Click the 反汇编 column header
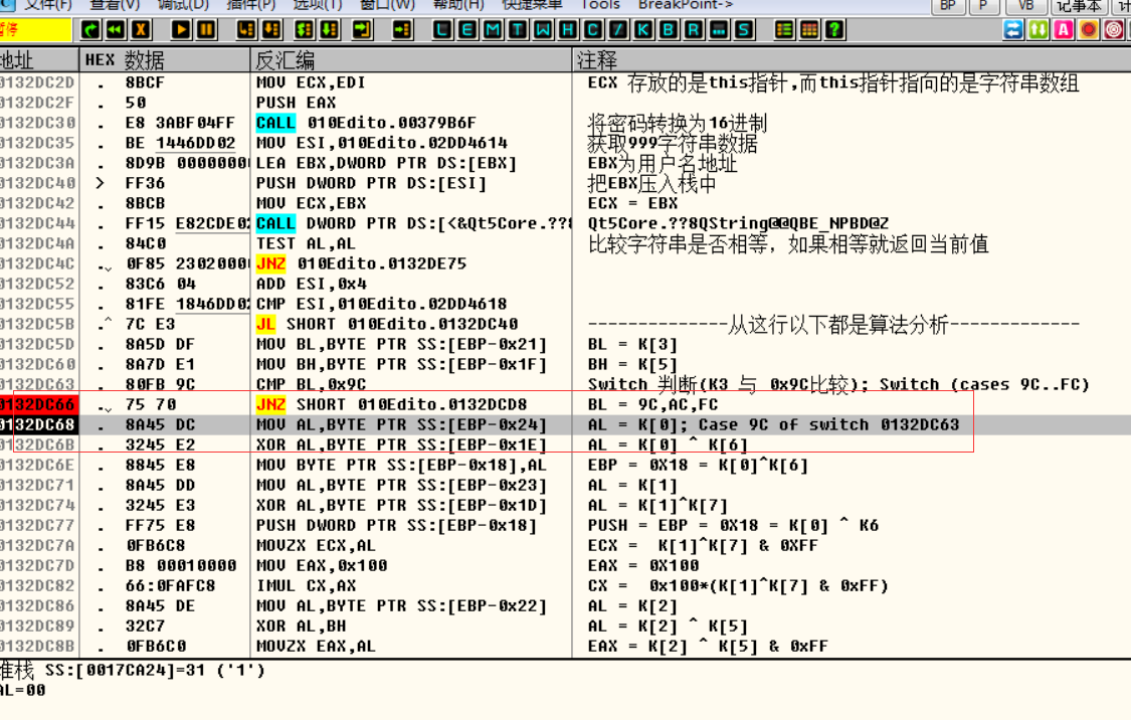This screenshot has width=1131, height=720. [x=285, y=60]
